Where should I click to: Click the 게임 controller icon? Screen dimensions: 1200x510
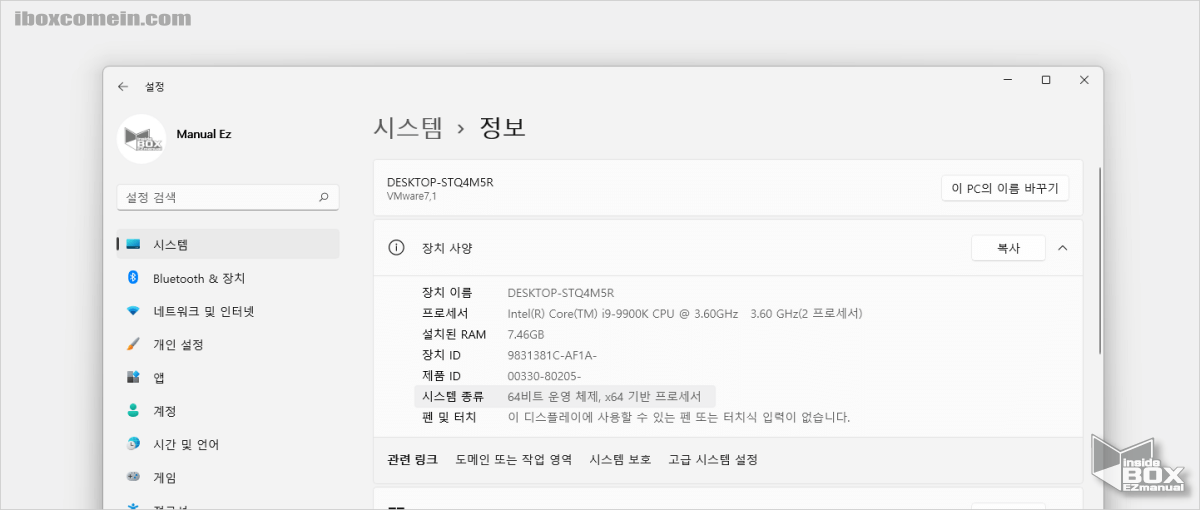133,477
